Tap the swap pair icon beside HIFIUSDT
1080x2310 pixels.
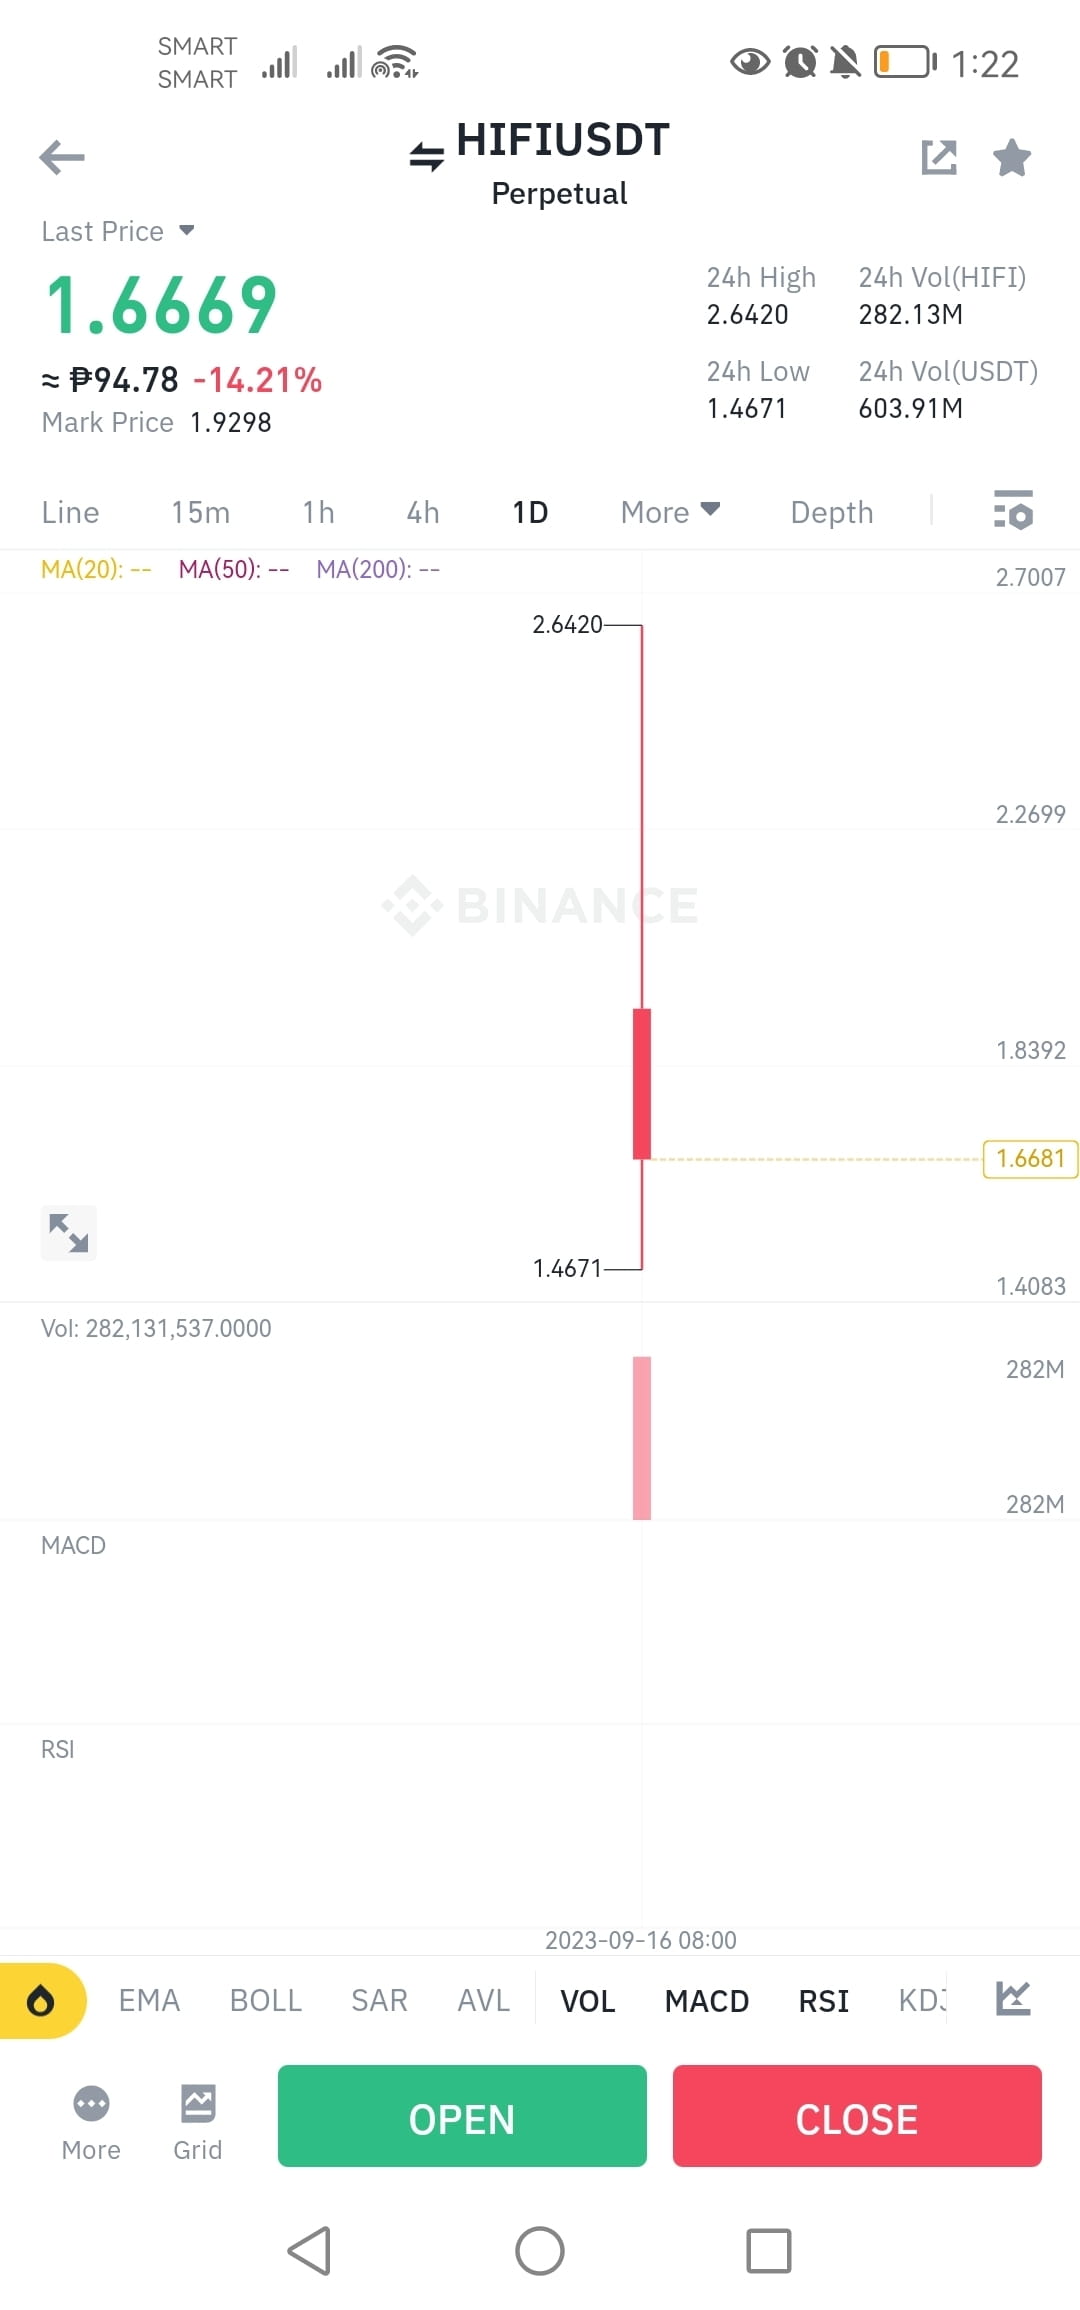(x=427, y=156)
